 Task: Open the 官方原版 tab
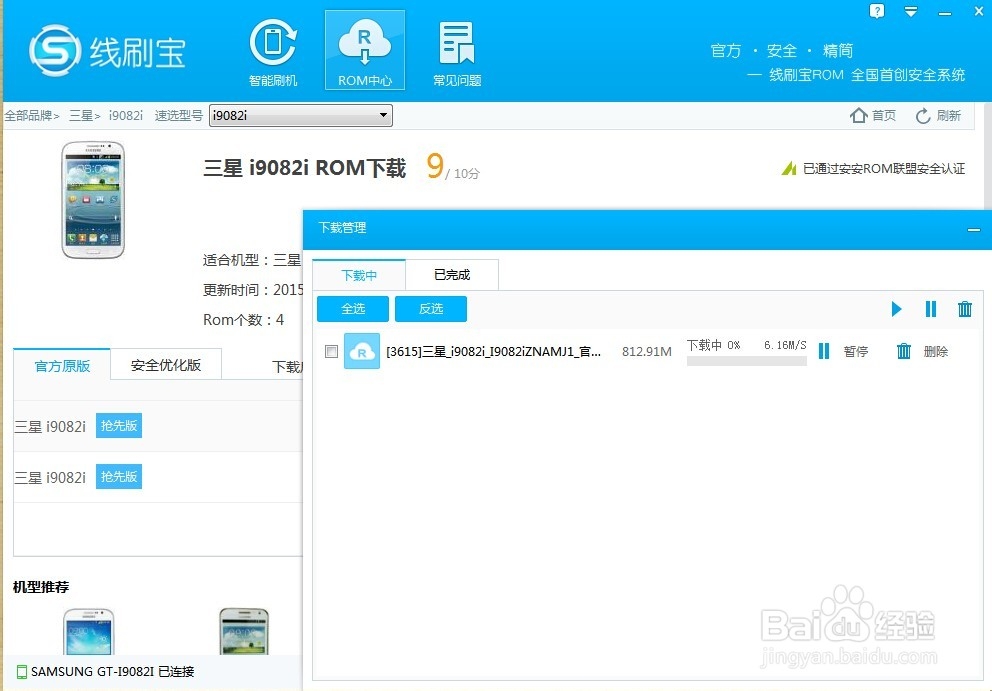pyautogui.click(x=62, y=365)
